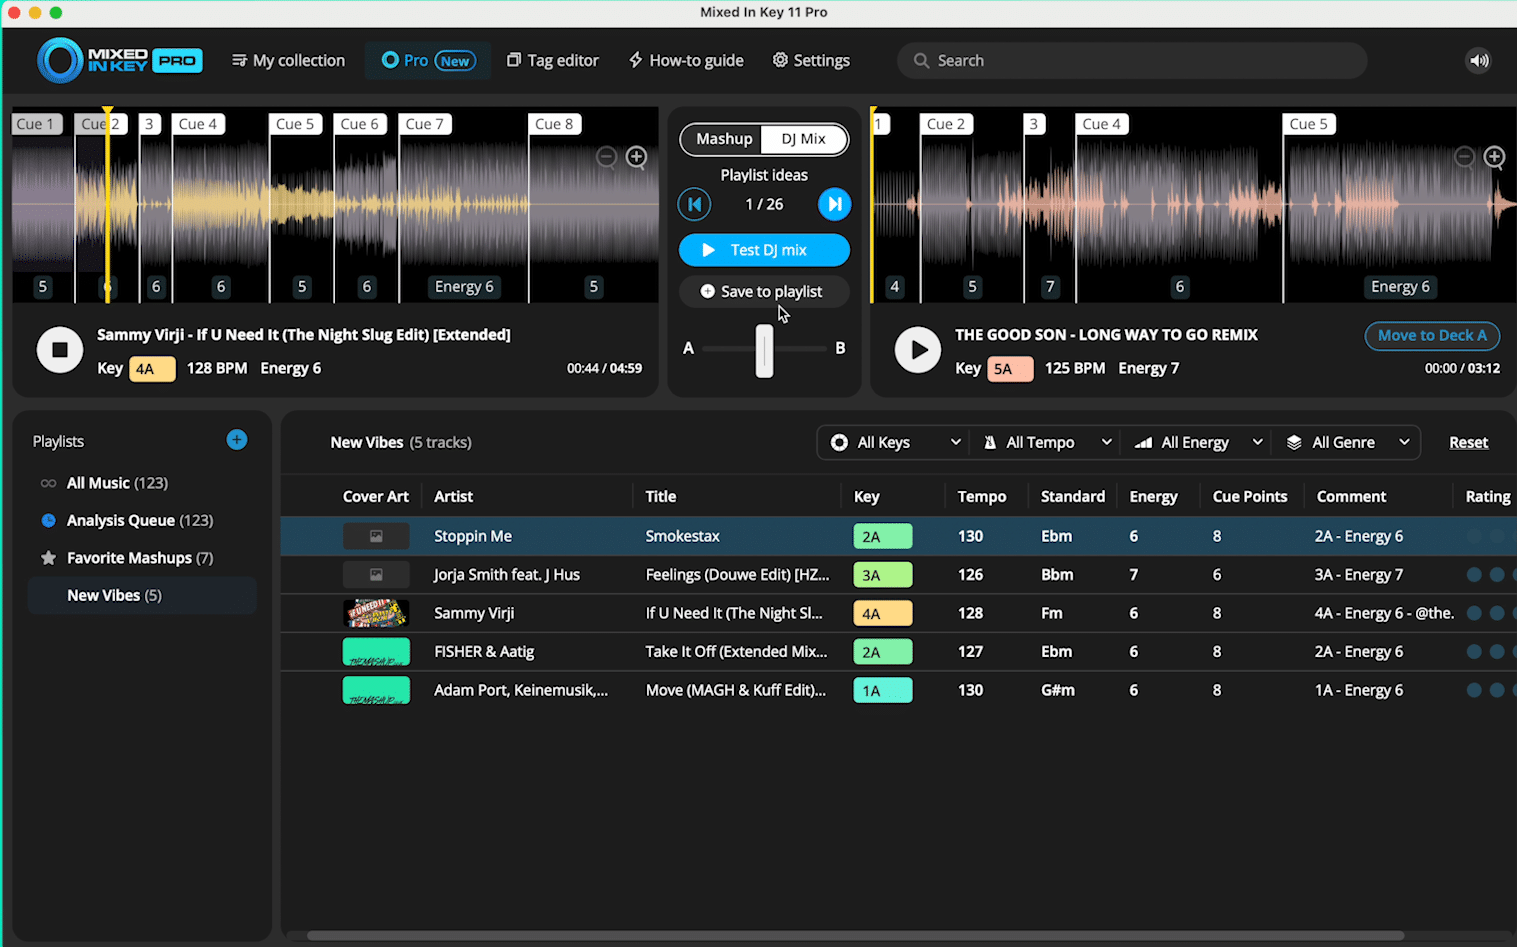Click into the Search field
Image resolution: width=1517 pixels, height=947 pixels.
pos(1132,61)
